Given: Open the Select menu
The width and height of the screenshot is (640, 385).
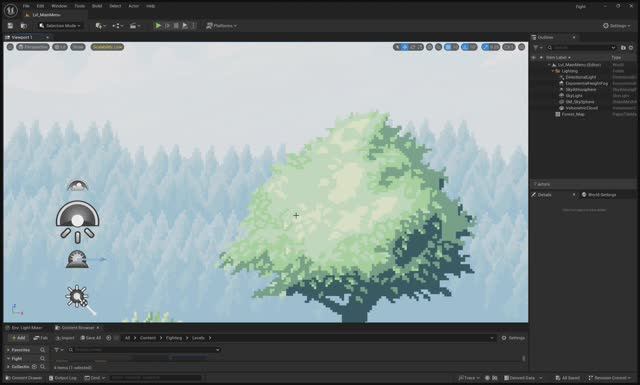Looking at the screenshot, I should pyautogui.click(x=115, y=6).
